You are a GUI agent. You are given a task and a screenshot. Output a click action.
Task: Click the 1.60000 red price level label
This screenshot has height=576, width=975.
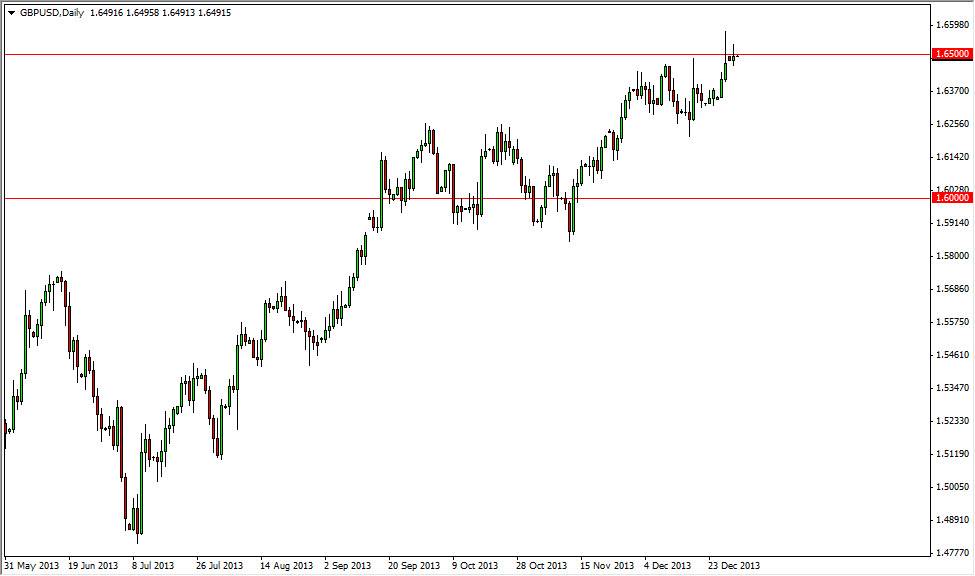click(952, 198)
